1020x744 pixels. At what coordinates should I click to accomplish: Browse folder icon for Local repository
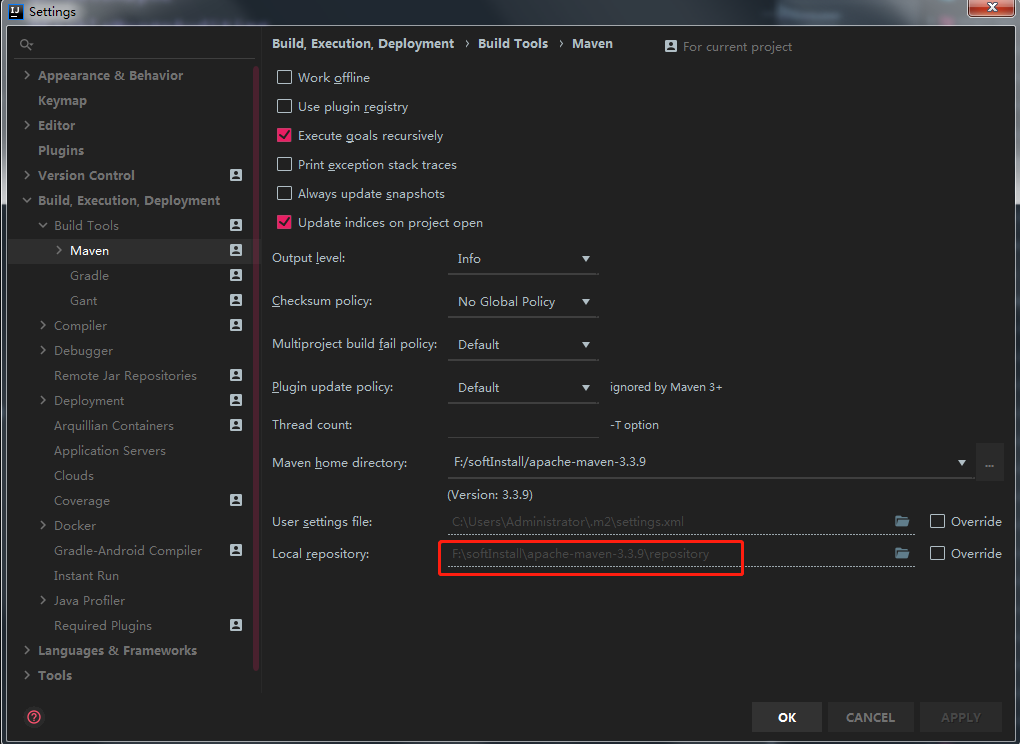pyautogui.click(x=902, y=553)
